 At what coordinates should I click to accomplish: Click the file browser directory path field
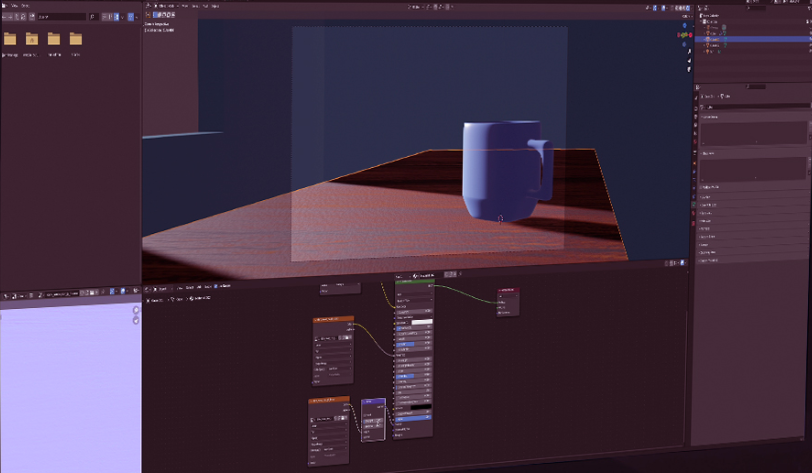coord(61,17)
